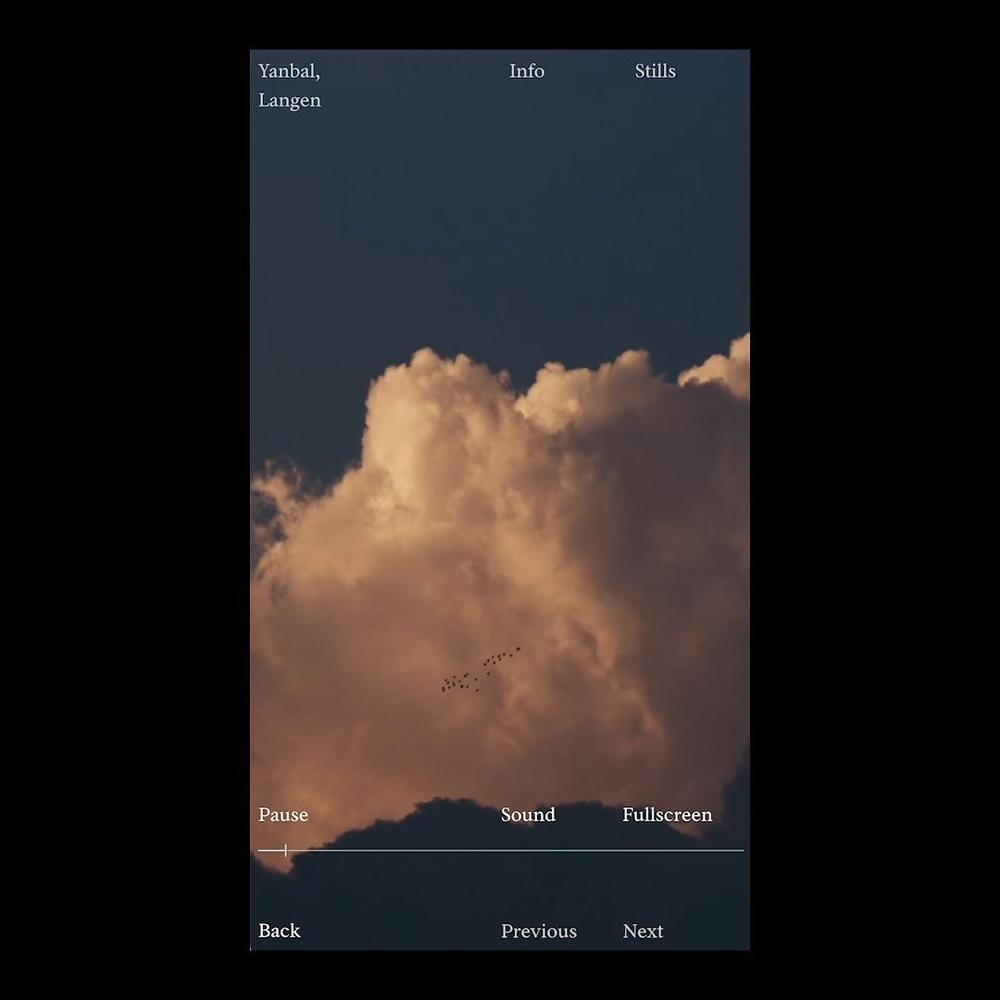Viewport: 1000px width, 1000px height.
Task: Go to the Next project
Action: pyautogui.click(x=643, y=931)
